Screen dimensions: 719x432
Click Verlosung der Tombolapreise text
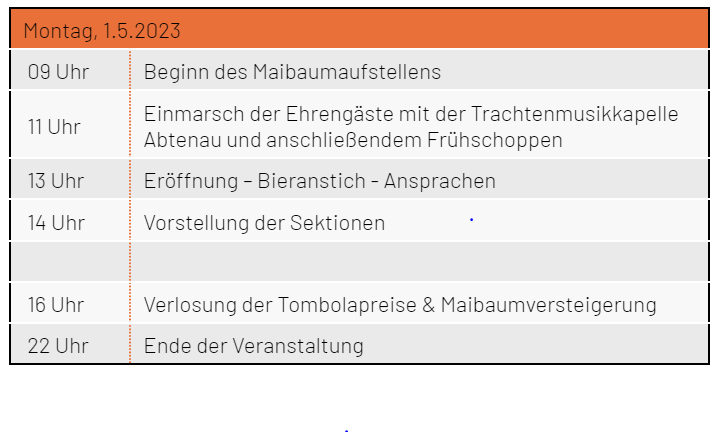click(280, 305)
